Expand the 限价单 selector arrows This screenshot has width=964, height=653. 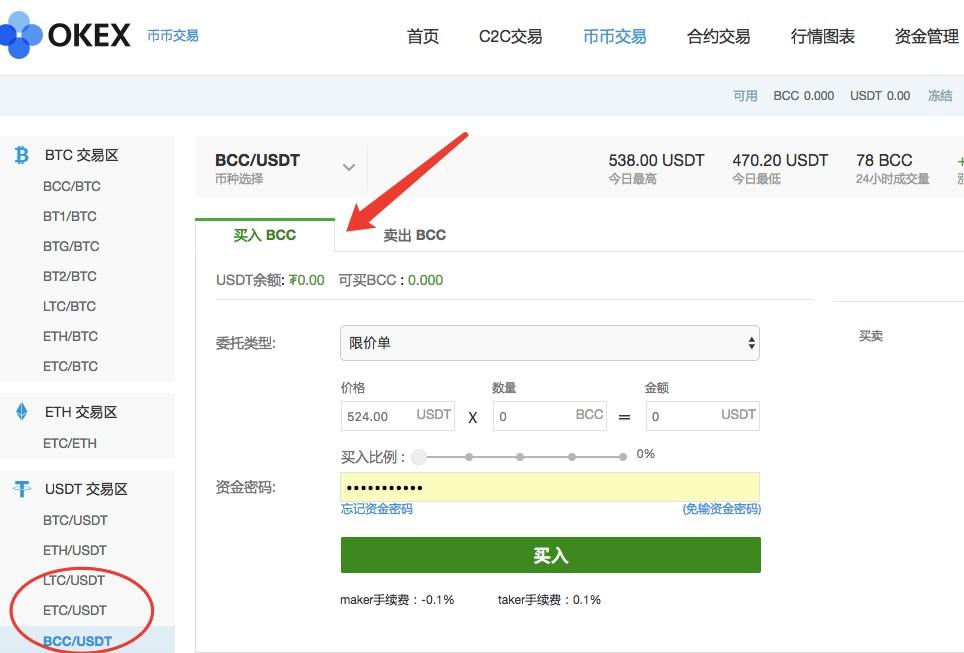pos(750,342)
